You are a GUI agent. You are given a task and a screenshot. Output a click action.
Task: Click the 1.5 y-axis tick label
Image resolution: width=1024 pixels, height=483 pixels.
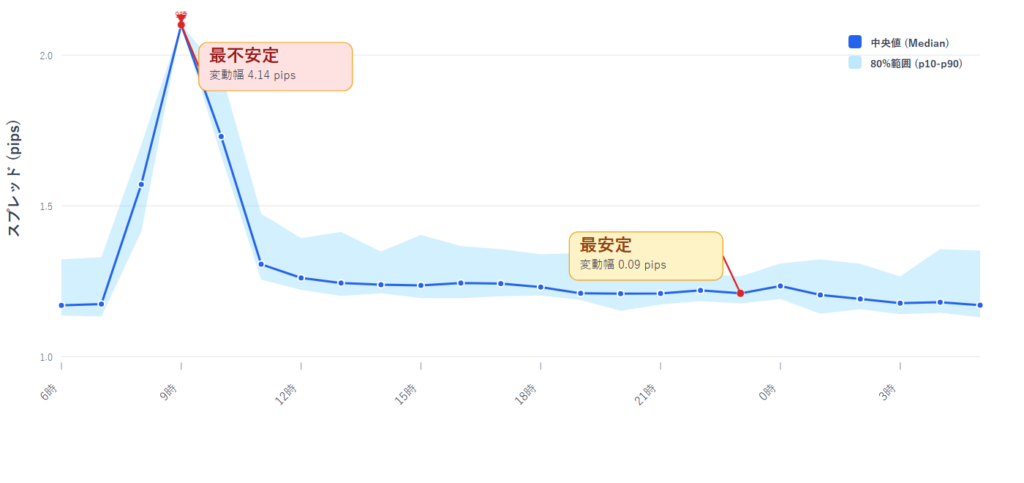click(x=46, y=206)
